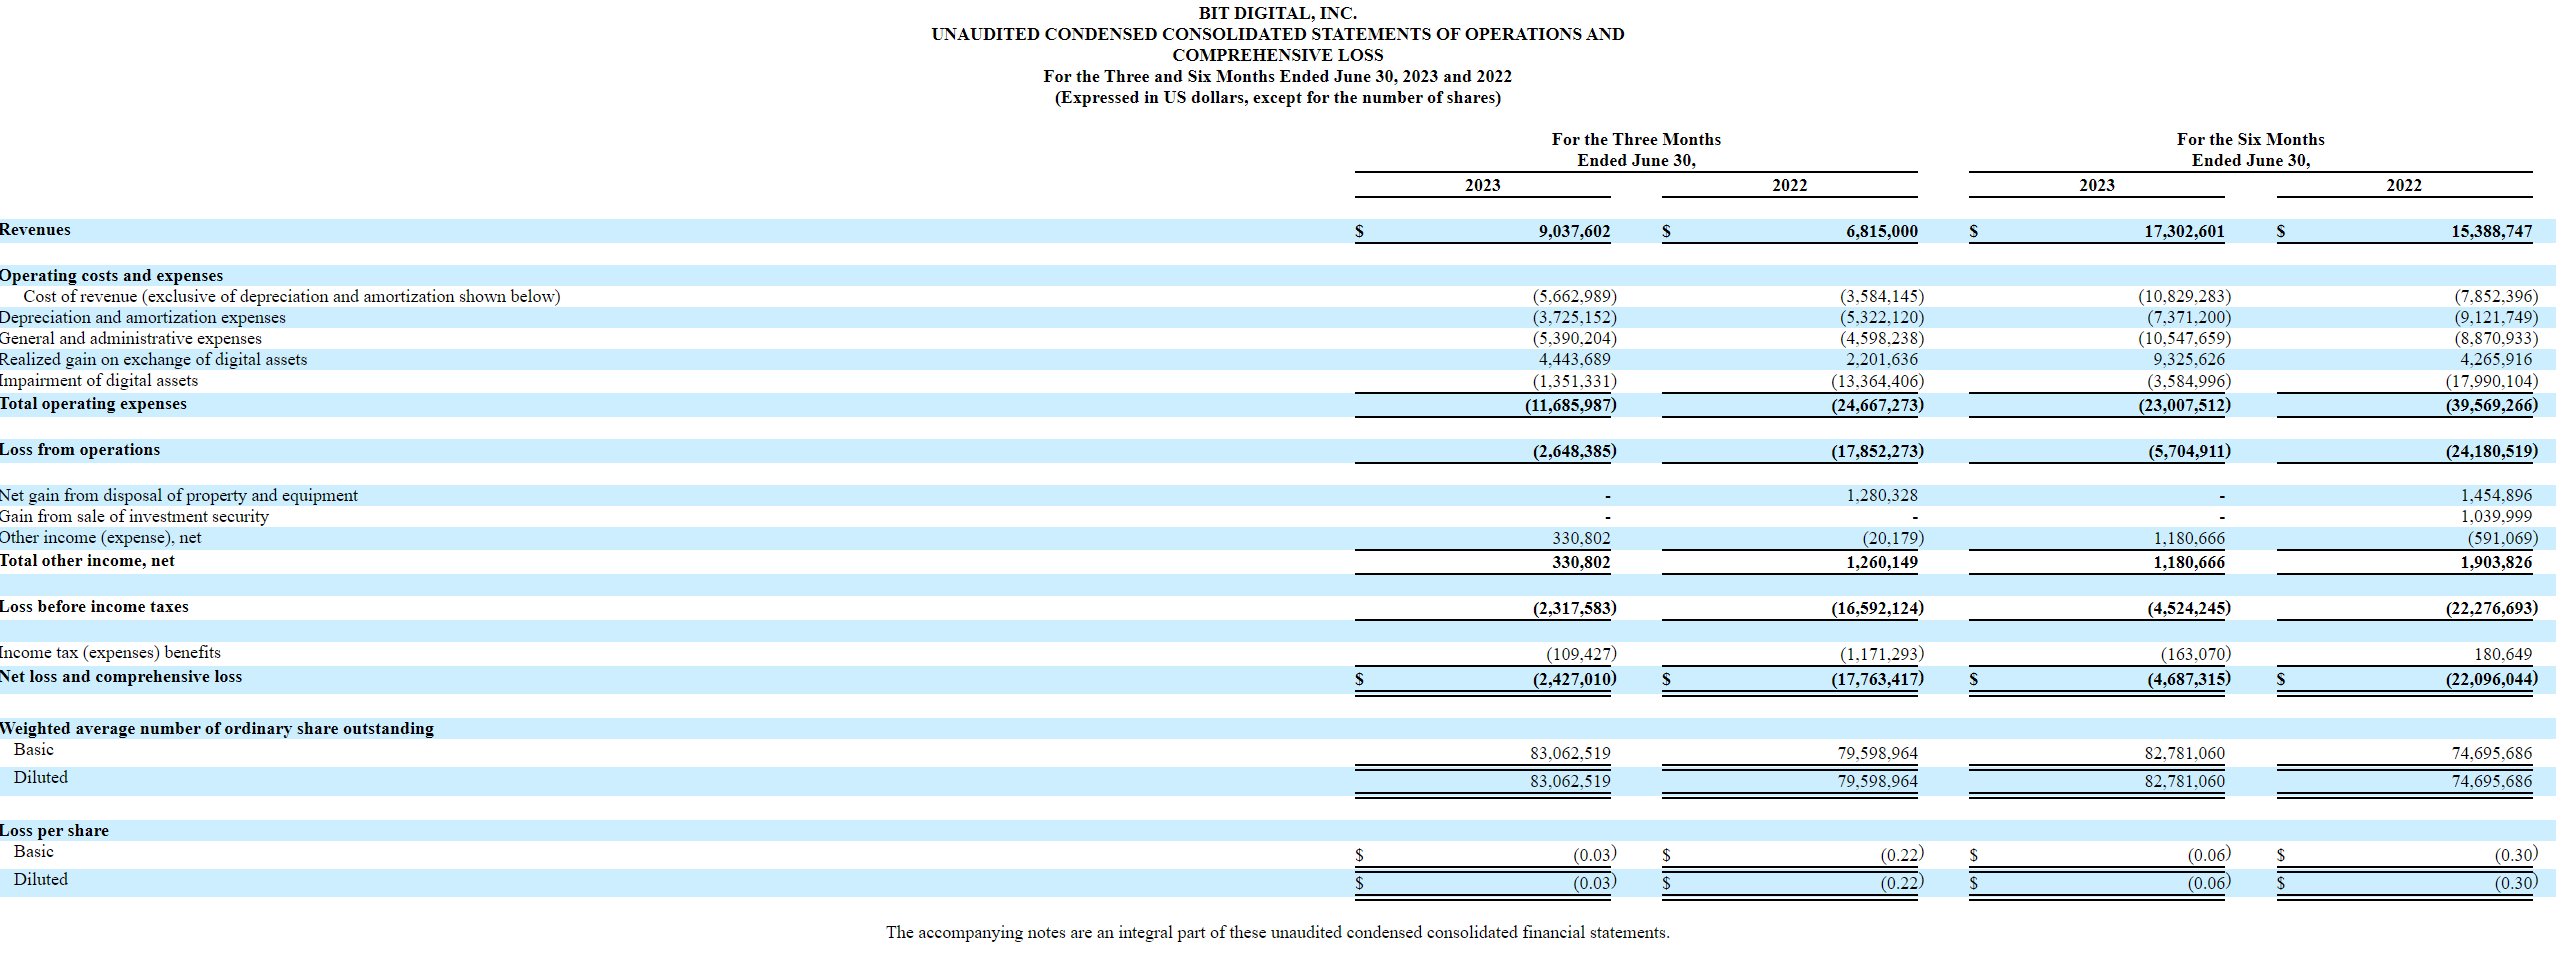Click 'Loss per share' heading
The height and width of the screenshot is (975, 2556).
point(54,830)
